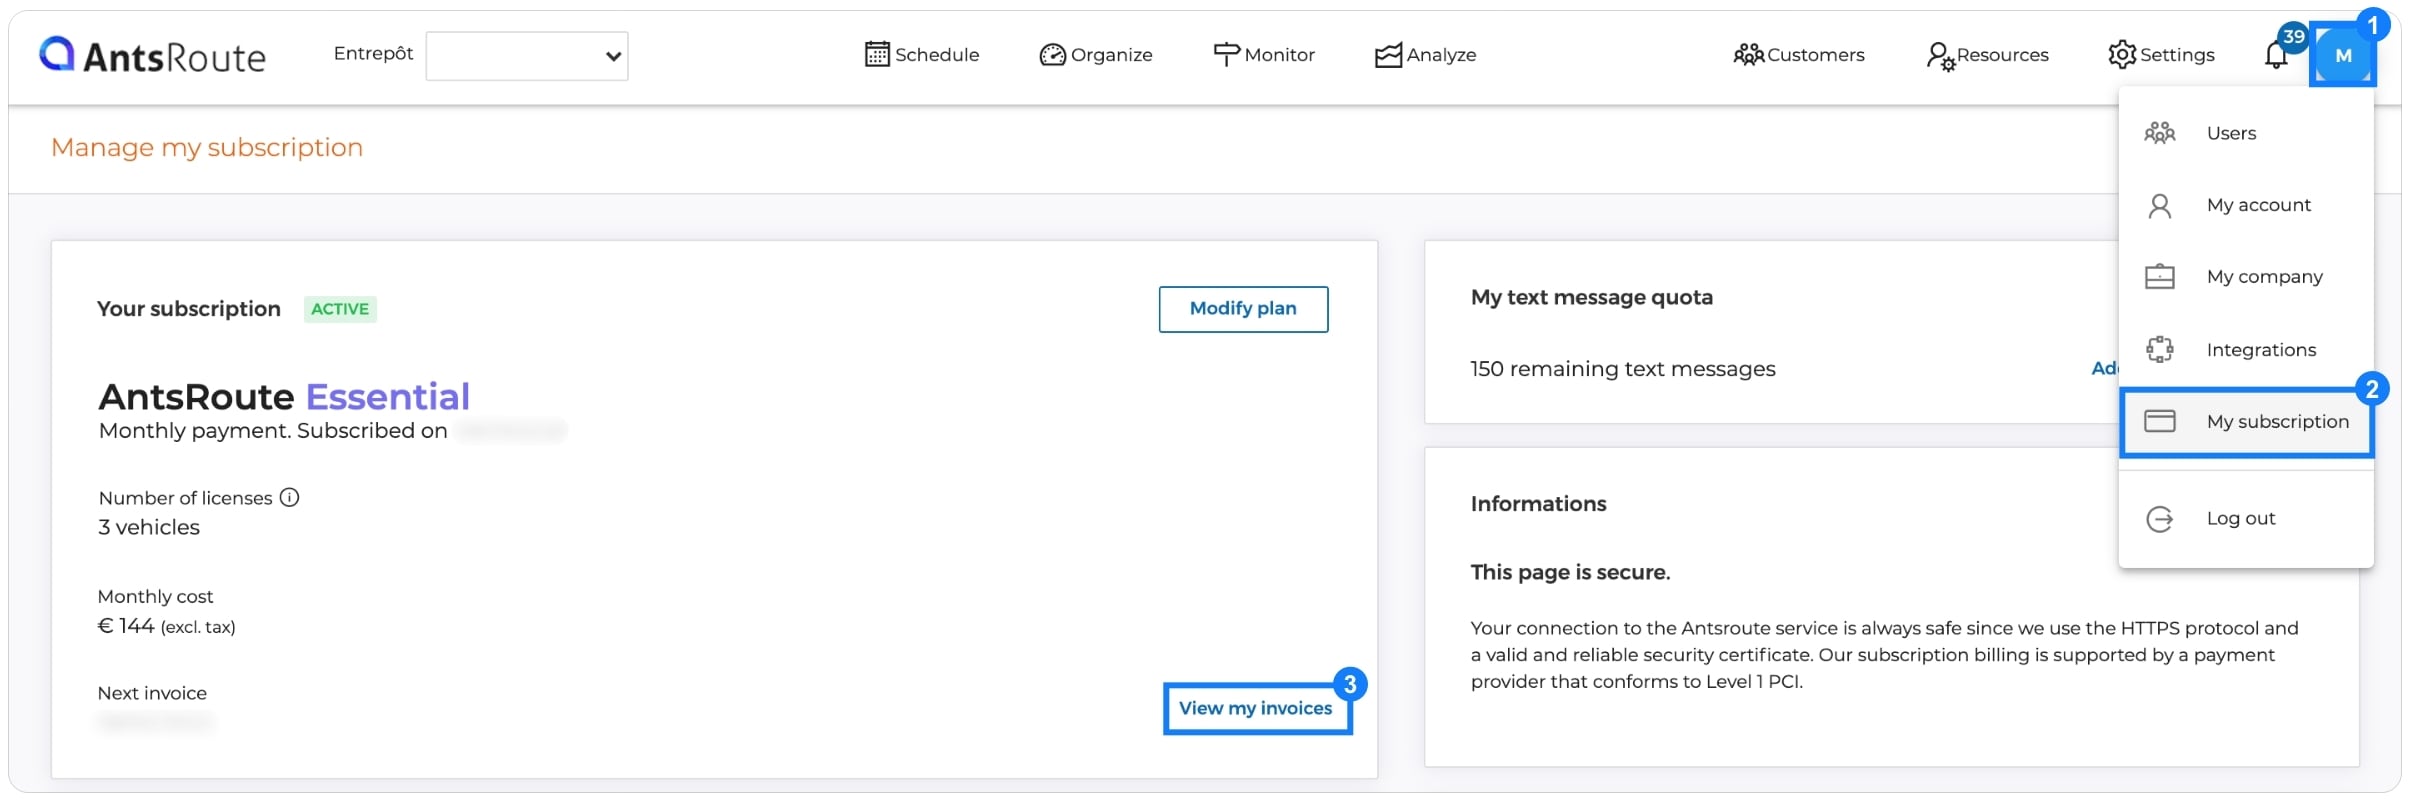Click the 'Your subscription' heading

[189, 309]
